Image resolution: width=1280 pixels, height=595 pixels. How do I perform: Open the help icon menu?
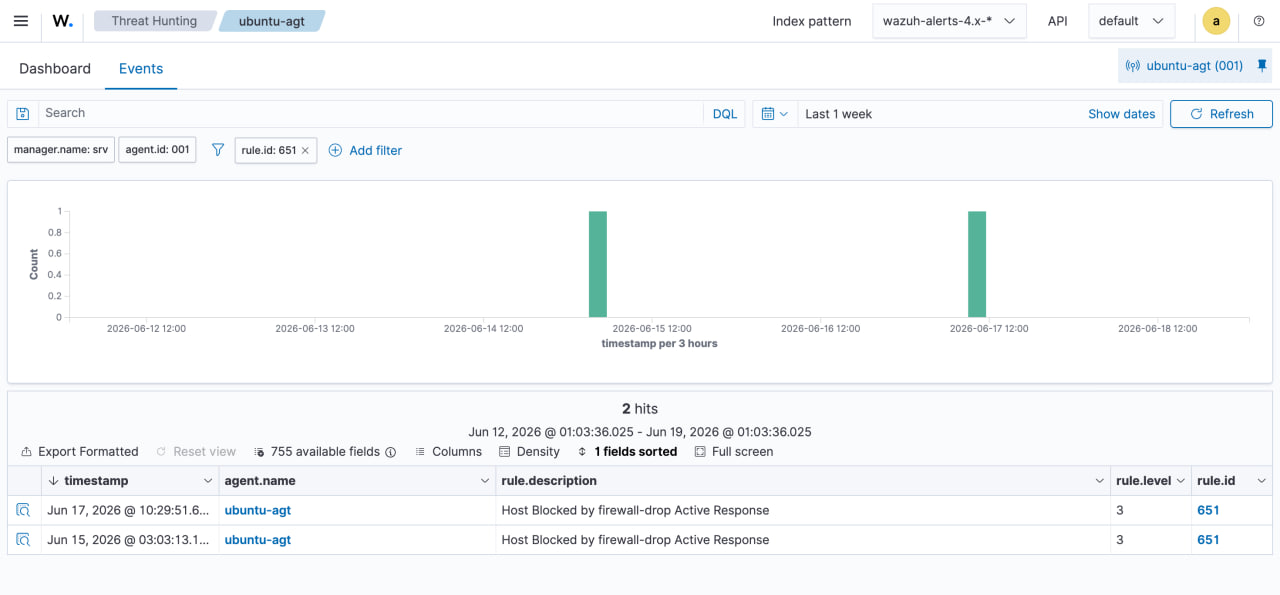tap(1259, 21)
